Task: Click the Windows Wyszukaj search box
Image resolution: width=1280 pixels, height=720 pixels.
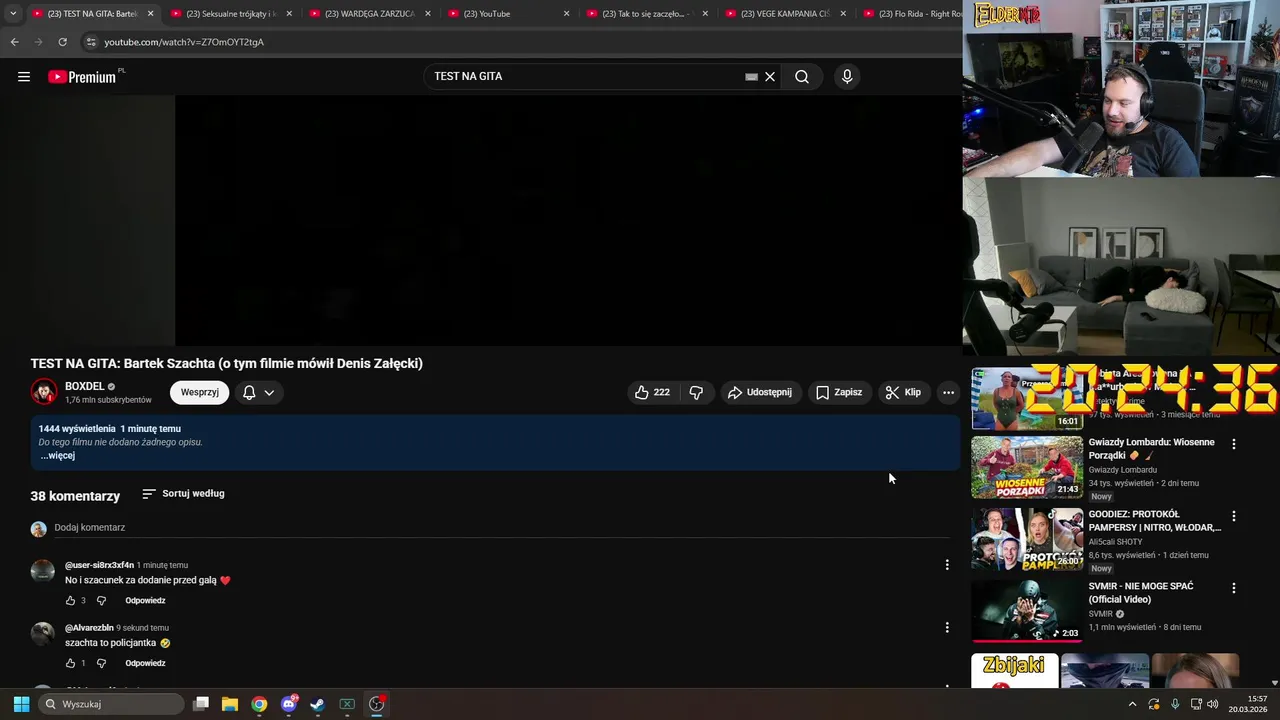Action: coord(111,704)
